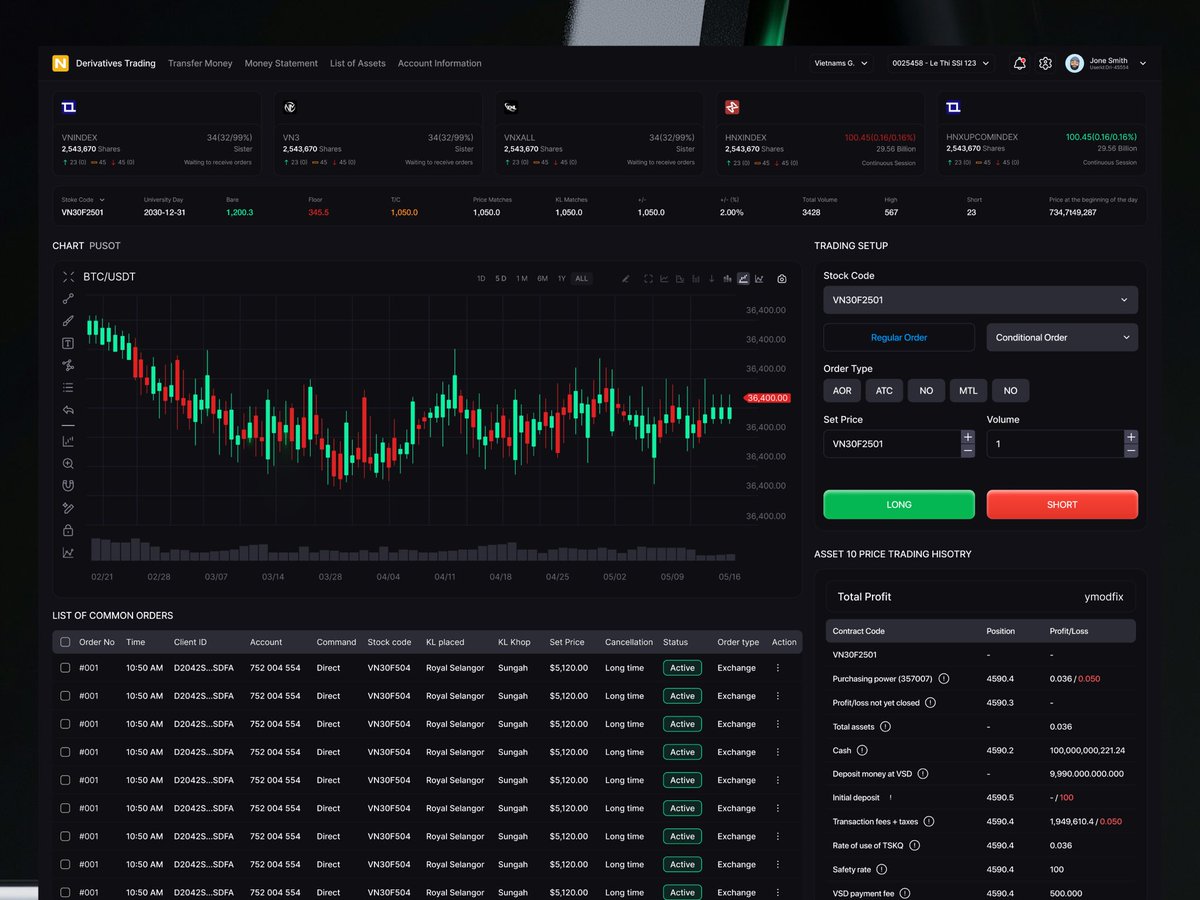Toggle the MTL order type

tap(968, 390)
